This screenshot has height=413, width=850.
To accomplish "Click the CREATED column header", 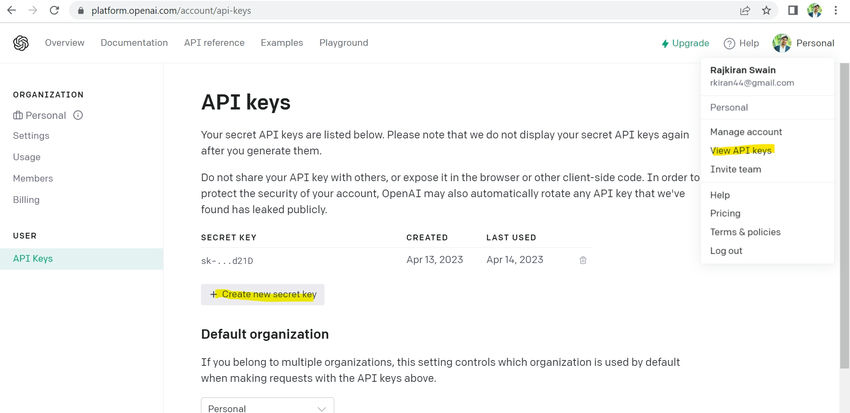I will point(427,237).
